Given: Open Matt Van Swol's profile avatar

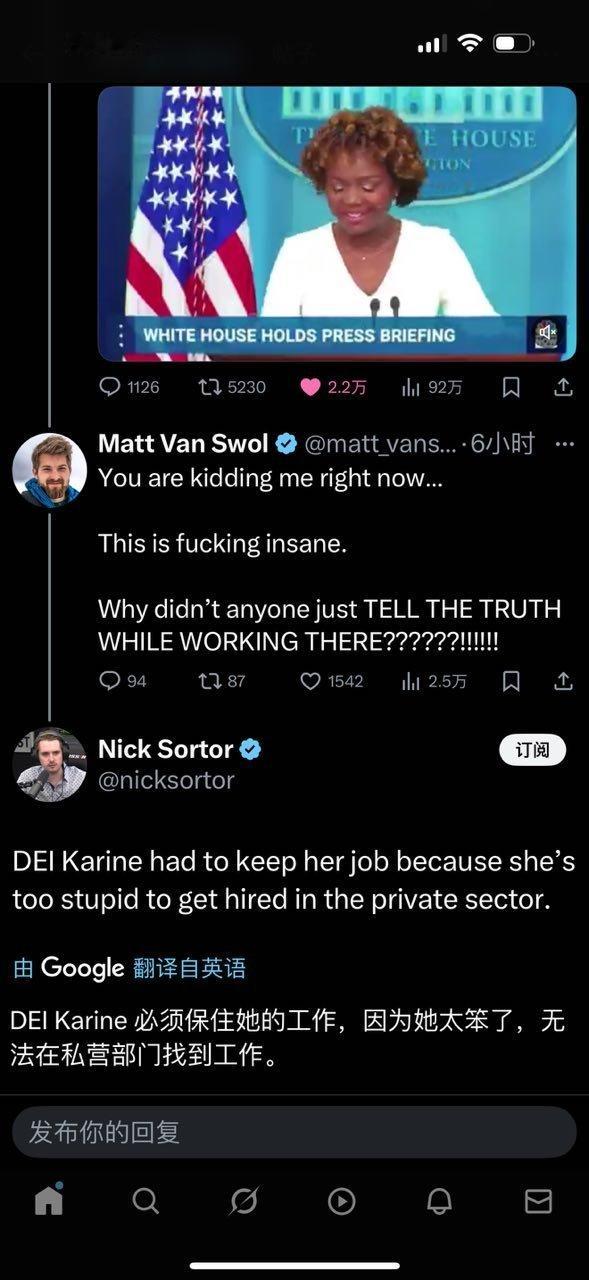Looking at the screenshot, I should coord(49,470).
